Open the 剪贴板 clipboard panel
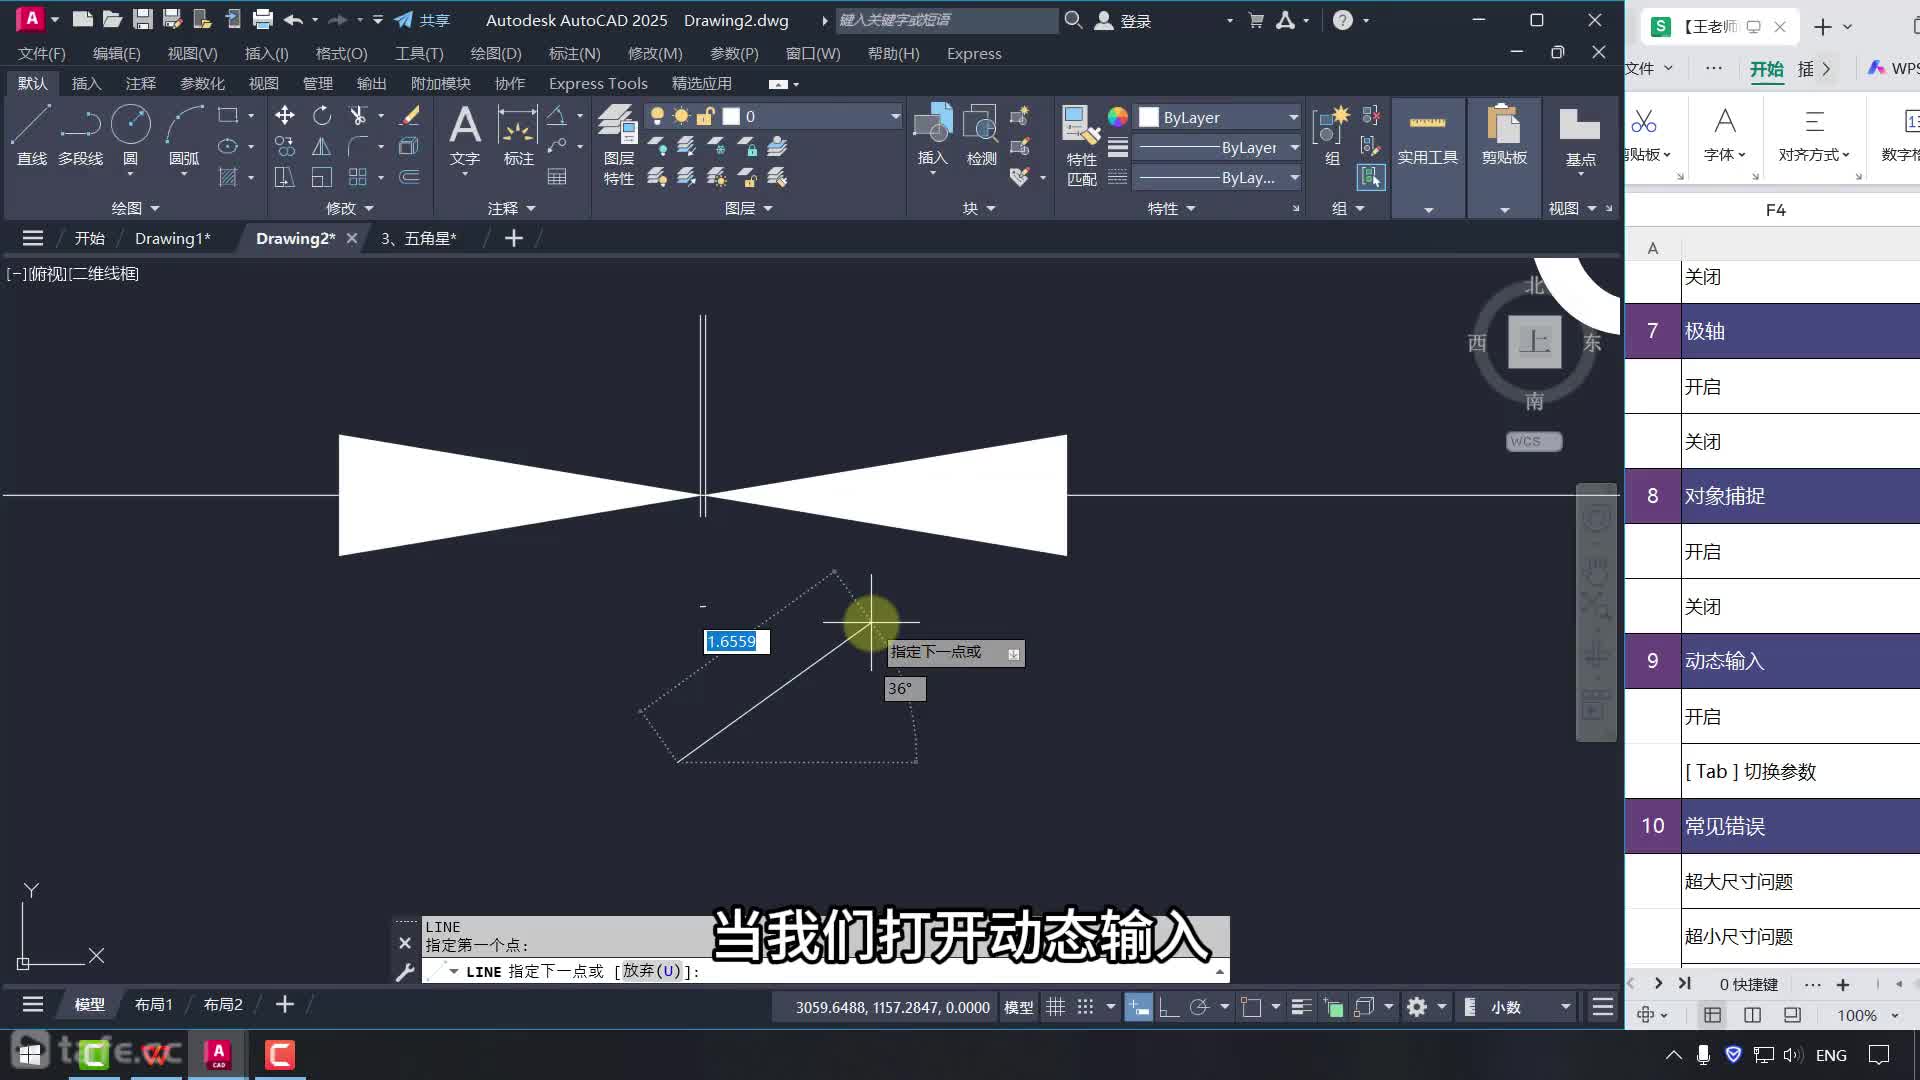This screenshot has height=1080, width=1920. [x=1504, y=137]
